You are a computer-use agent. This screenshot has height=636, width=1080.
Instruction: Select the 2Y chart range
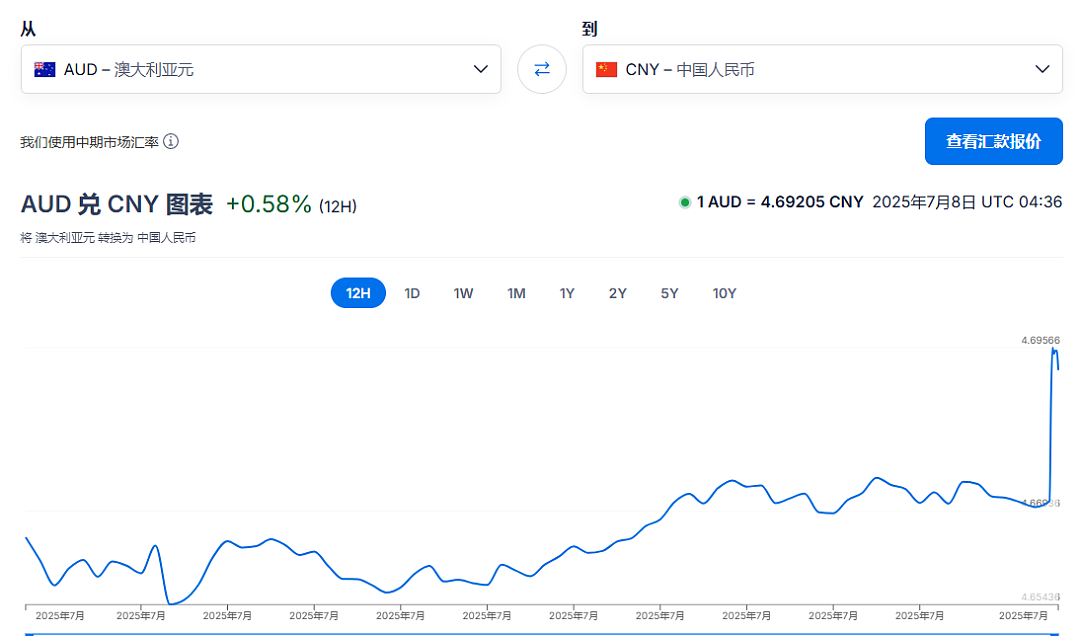tap(618, 293)
